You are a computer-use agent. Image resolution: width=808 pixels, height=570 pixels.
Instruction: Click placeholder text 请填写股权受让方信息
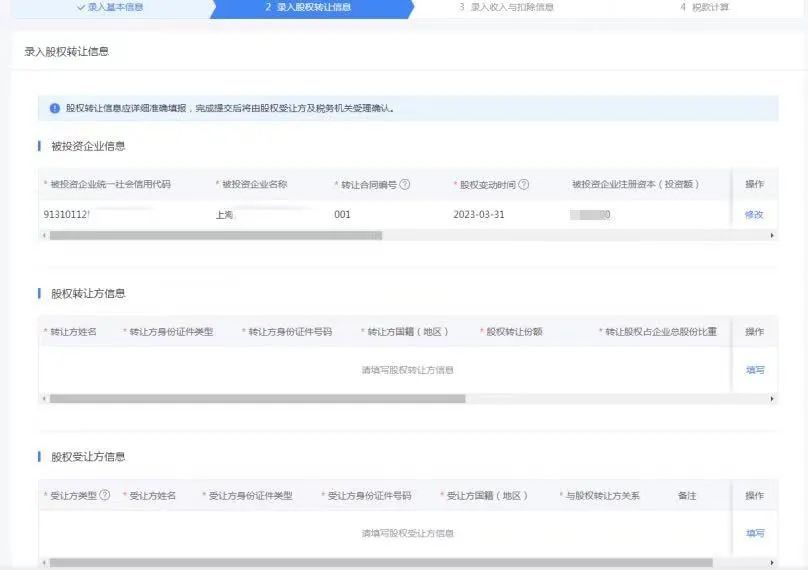[407, 533]
